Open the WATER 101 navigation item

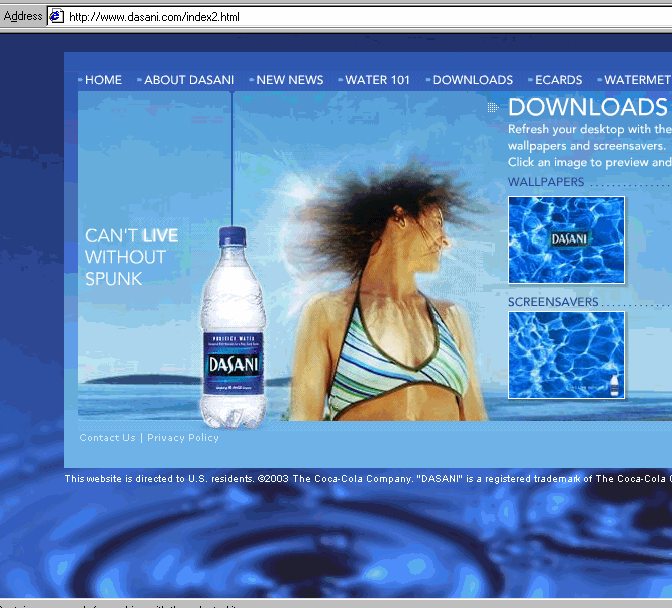[x=377, y=80]
